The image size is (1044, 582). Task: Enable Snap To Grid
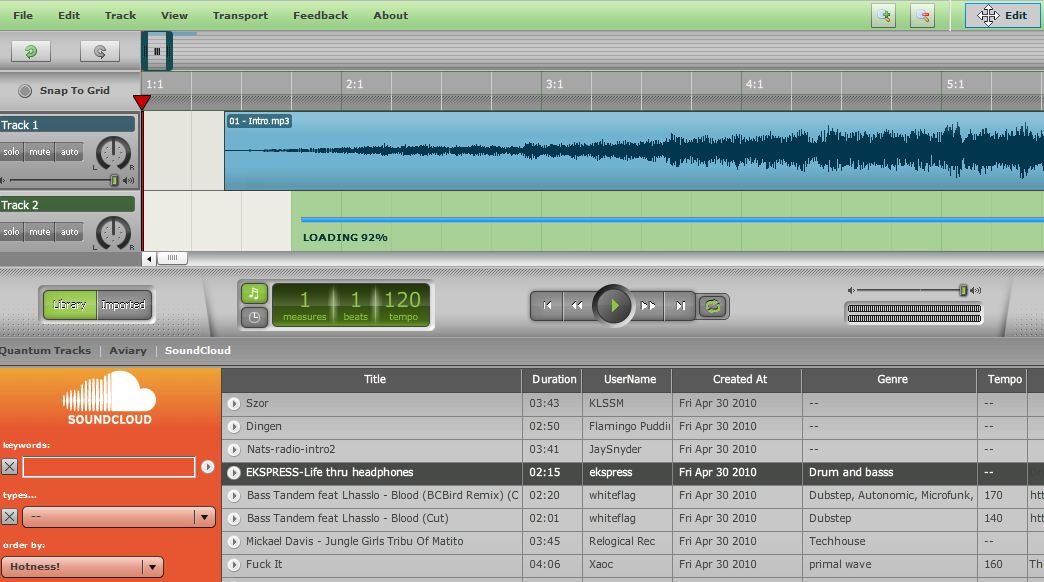click(x=25, y=91)
